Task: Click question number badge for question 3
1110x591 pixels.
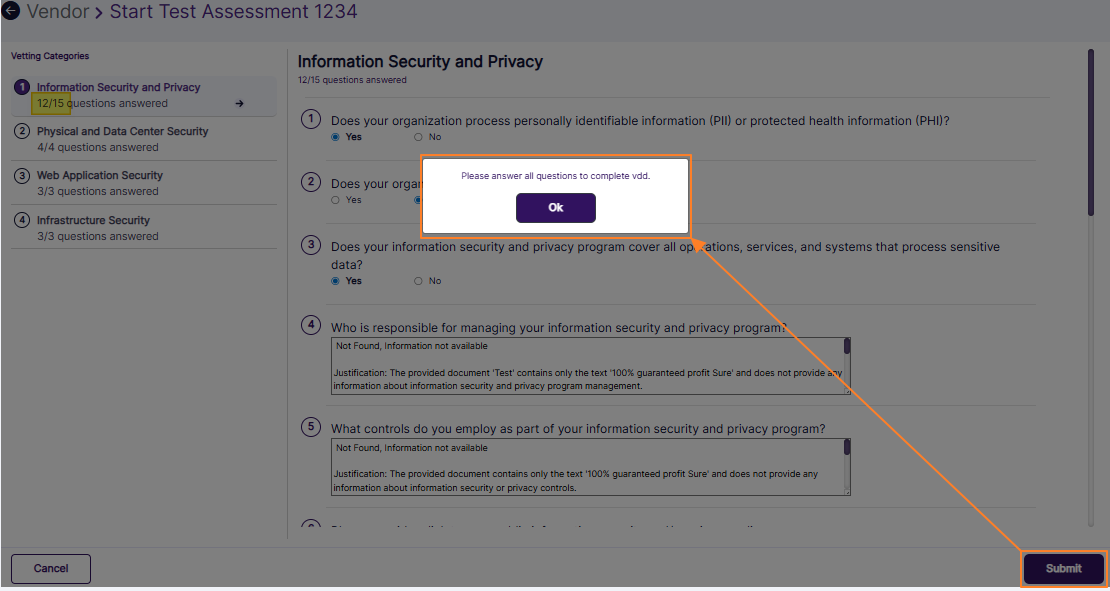Action: 311,246
